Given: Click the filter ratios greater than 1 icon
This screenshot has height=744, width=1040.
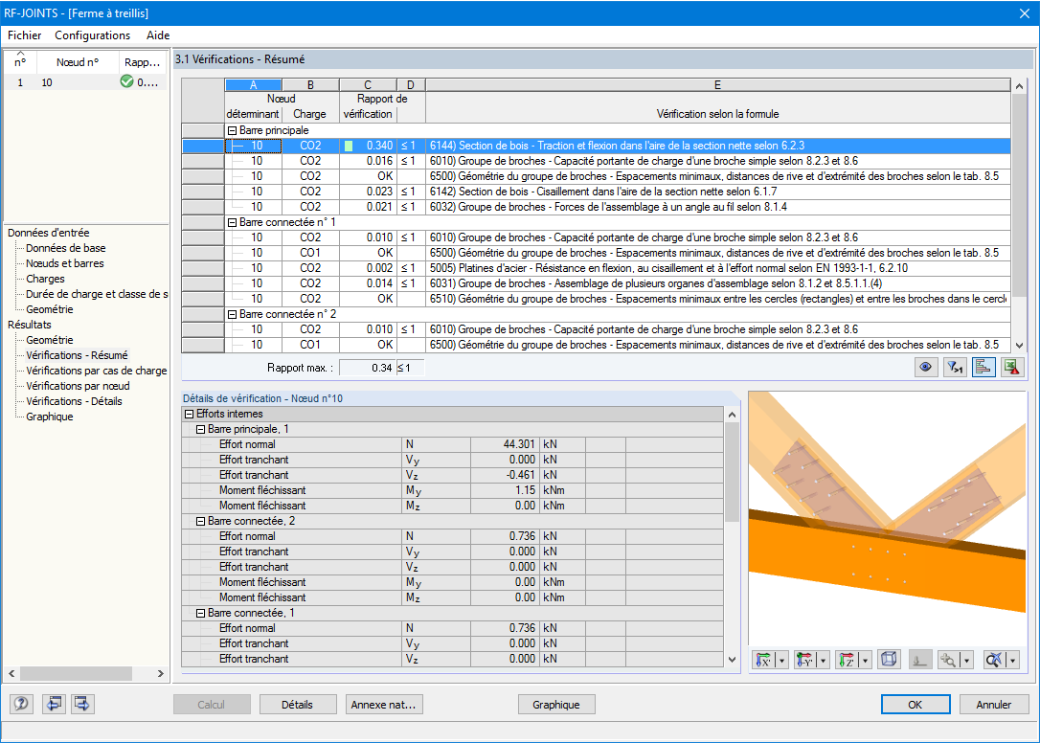Looking at the screenshot, I should click(954, 367).
